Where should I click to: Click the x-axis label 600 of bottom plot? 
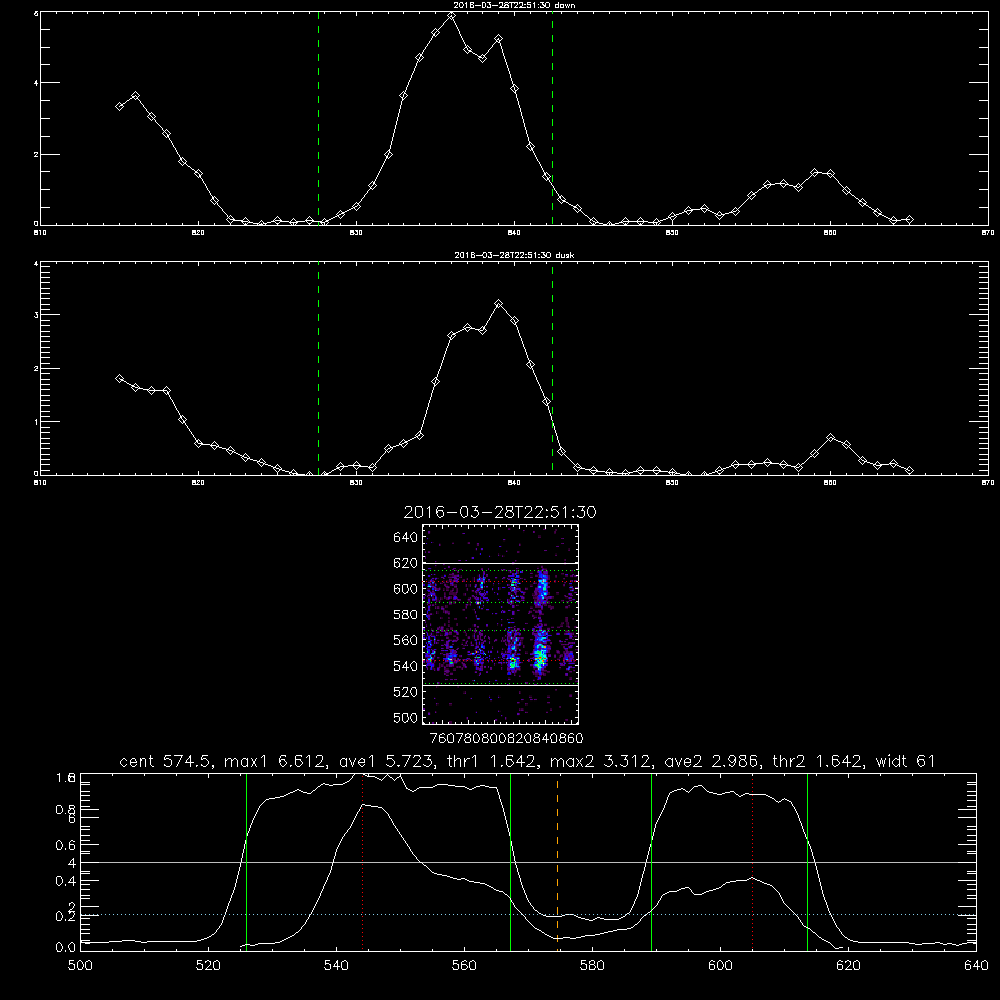pos(720,966)
